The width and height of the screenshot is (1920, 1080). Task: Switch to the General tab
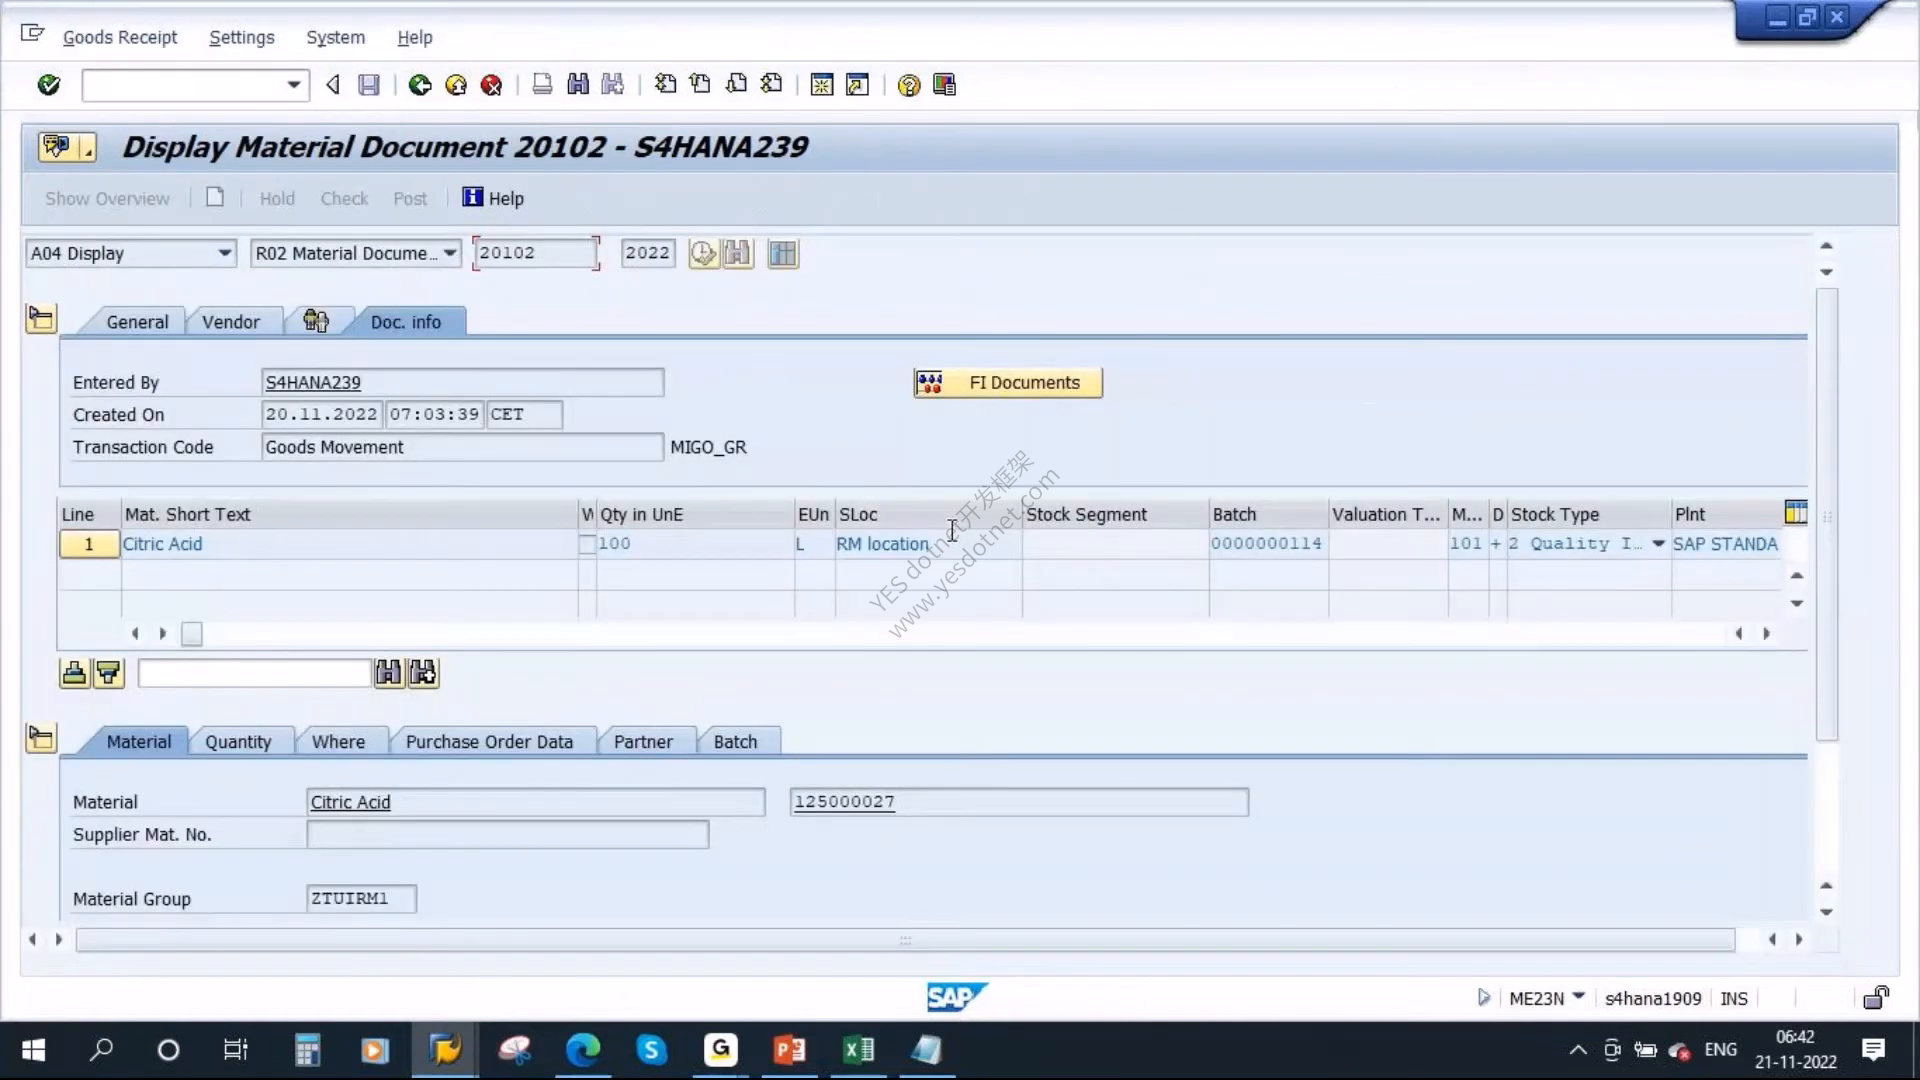pos(137,322)
